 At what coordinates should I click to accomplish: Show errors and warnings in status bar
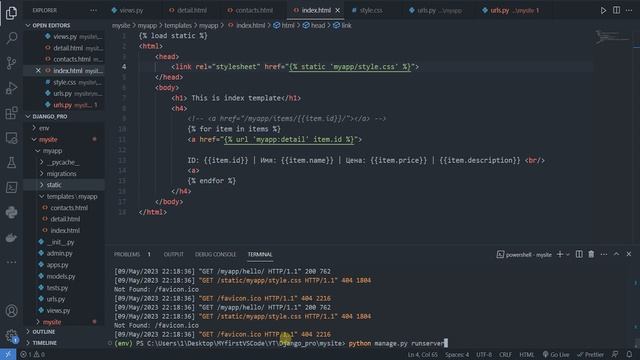[x=33, y=354]
